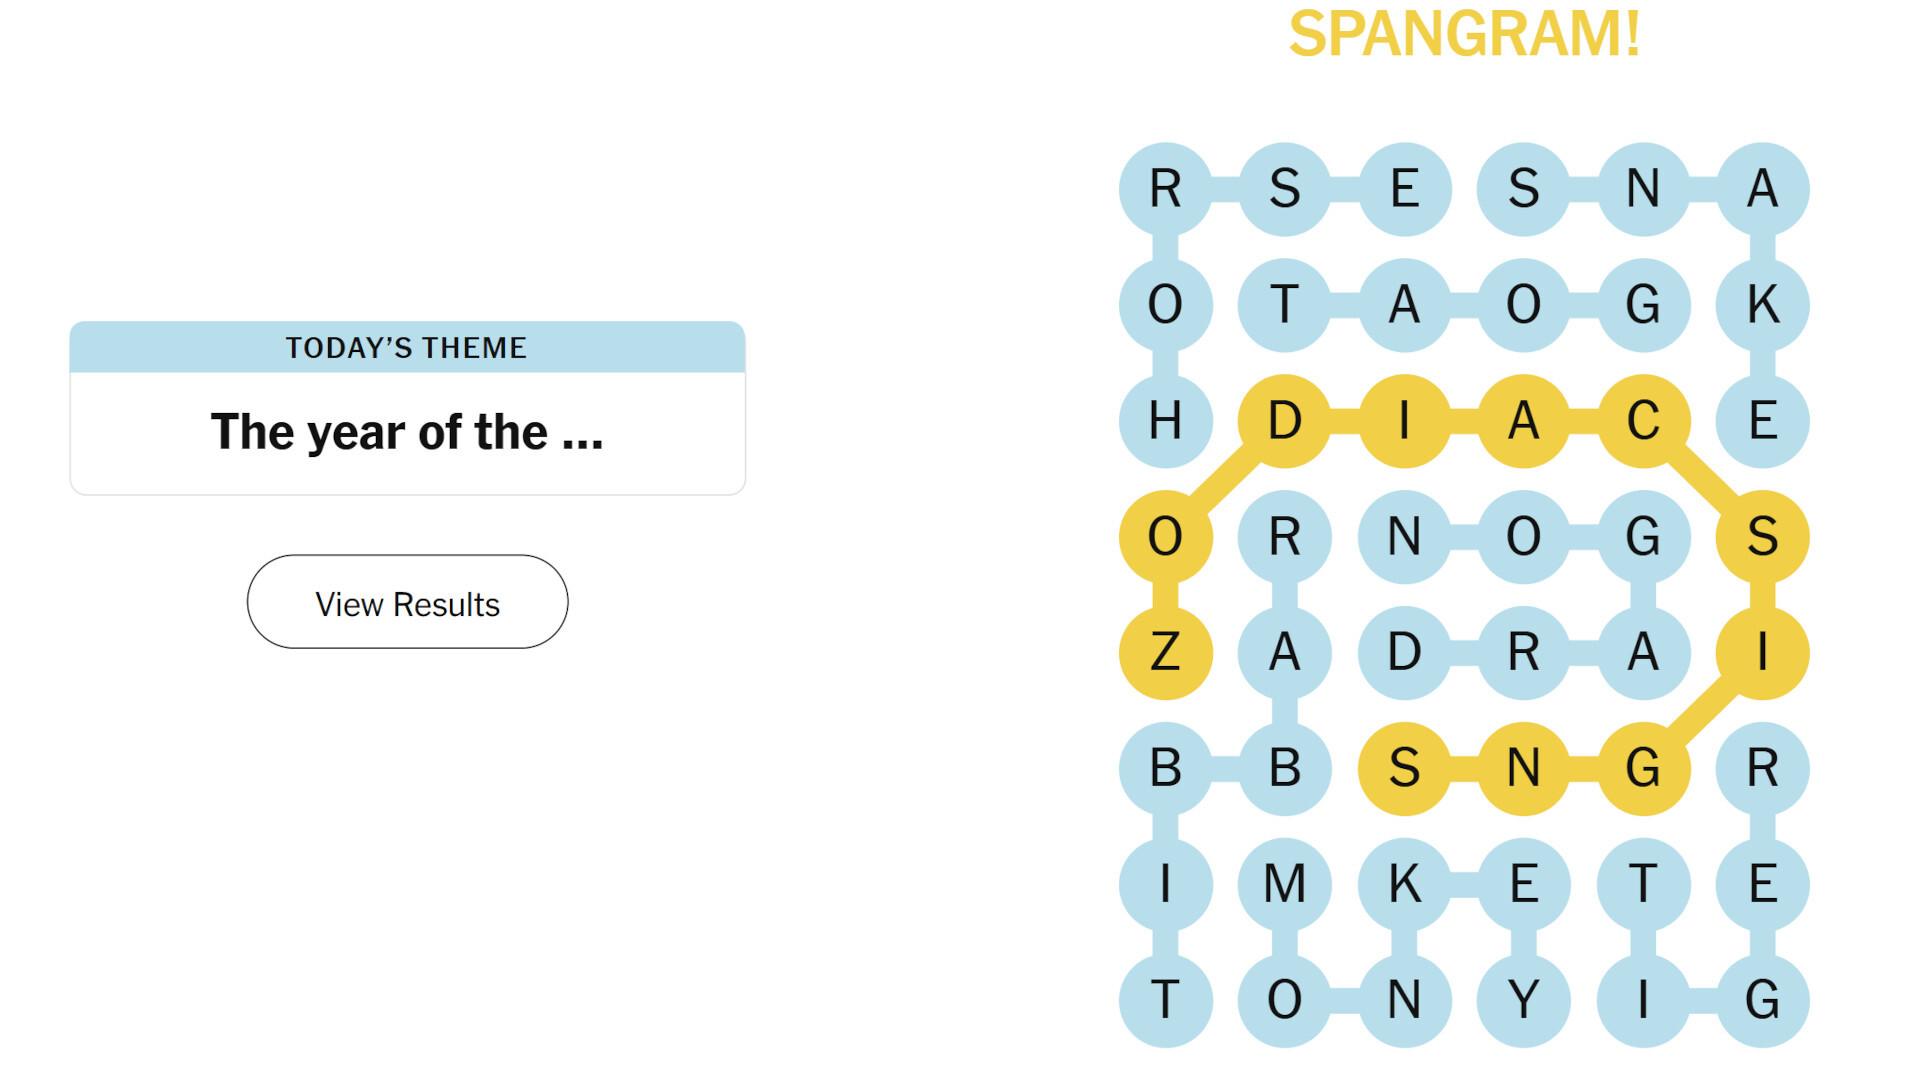Viewport: 1920px width, 1080px height.
Task: Click the K tile in MONKEY
Action: [x=1404, y=884]
